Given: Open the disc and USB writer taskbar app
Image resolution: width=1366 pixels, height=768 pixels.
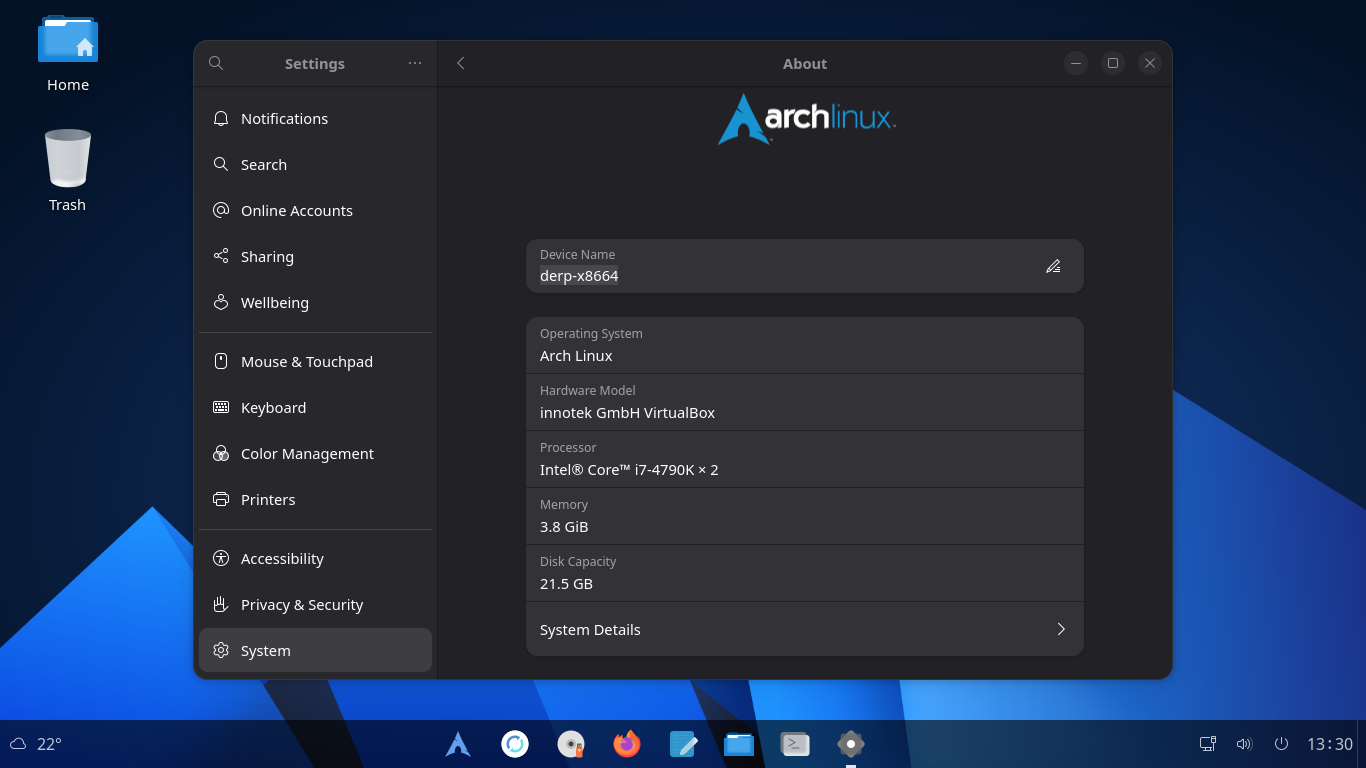Looking at the screenshot, I should click(x=571, y=744).
